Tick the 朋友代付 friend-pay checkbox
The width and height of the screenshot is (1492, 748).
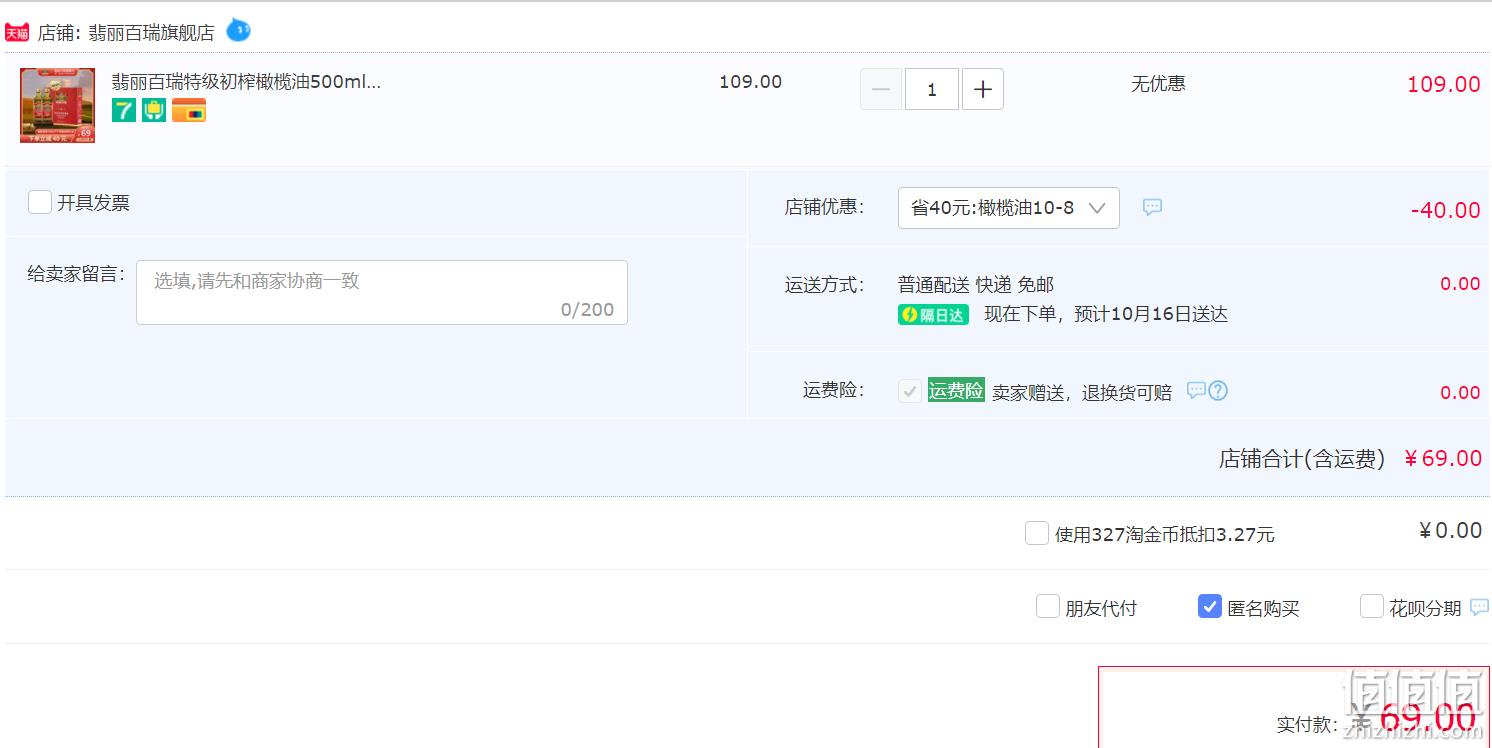(x=1048, y=606)
